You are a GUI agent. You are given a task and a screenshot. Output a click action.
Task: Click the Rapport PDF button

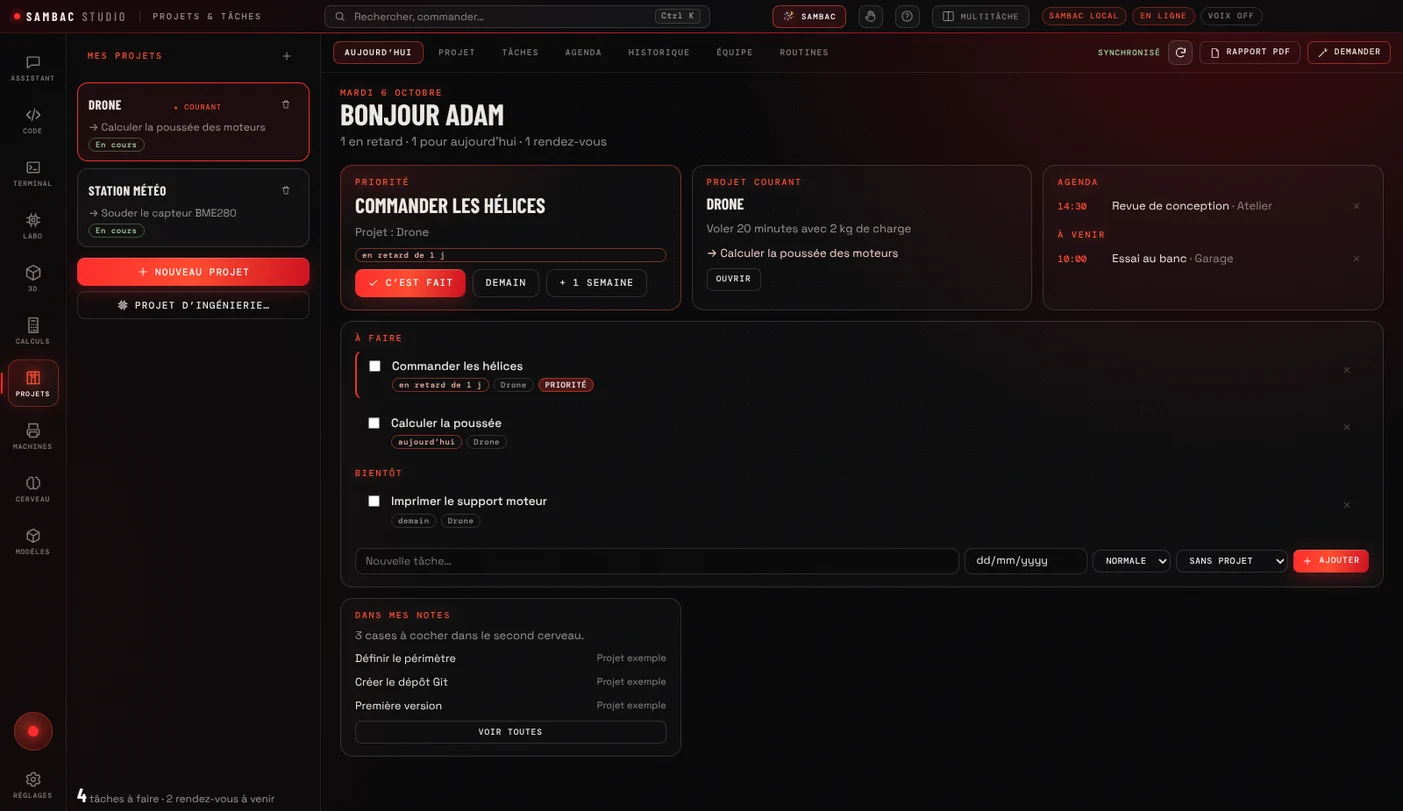[x=1250, y=52]
